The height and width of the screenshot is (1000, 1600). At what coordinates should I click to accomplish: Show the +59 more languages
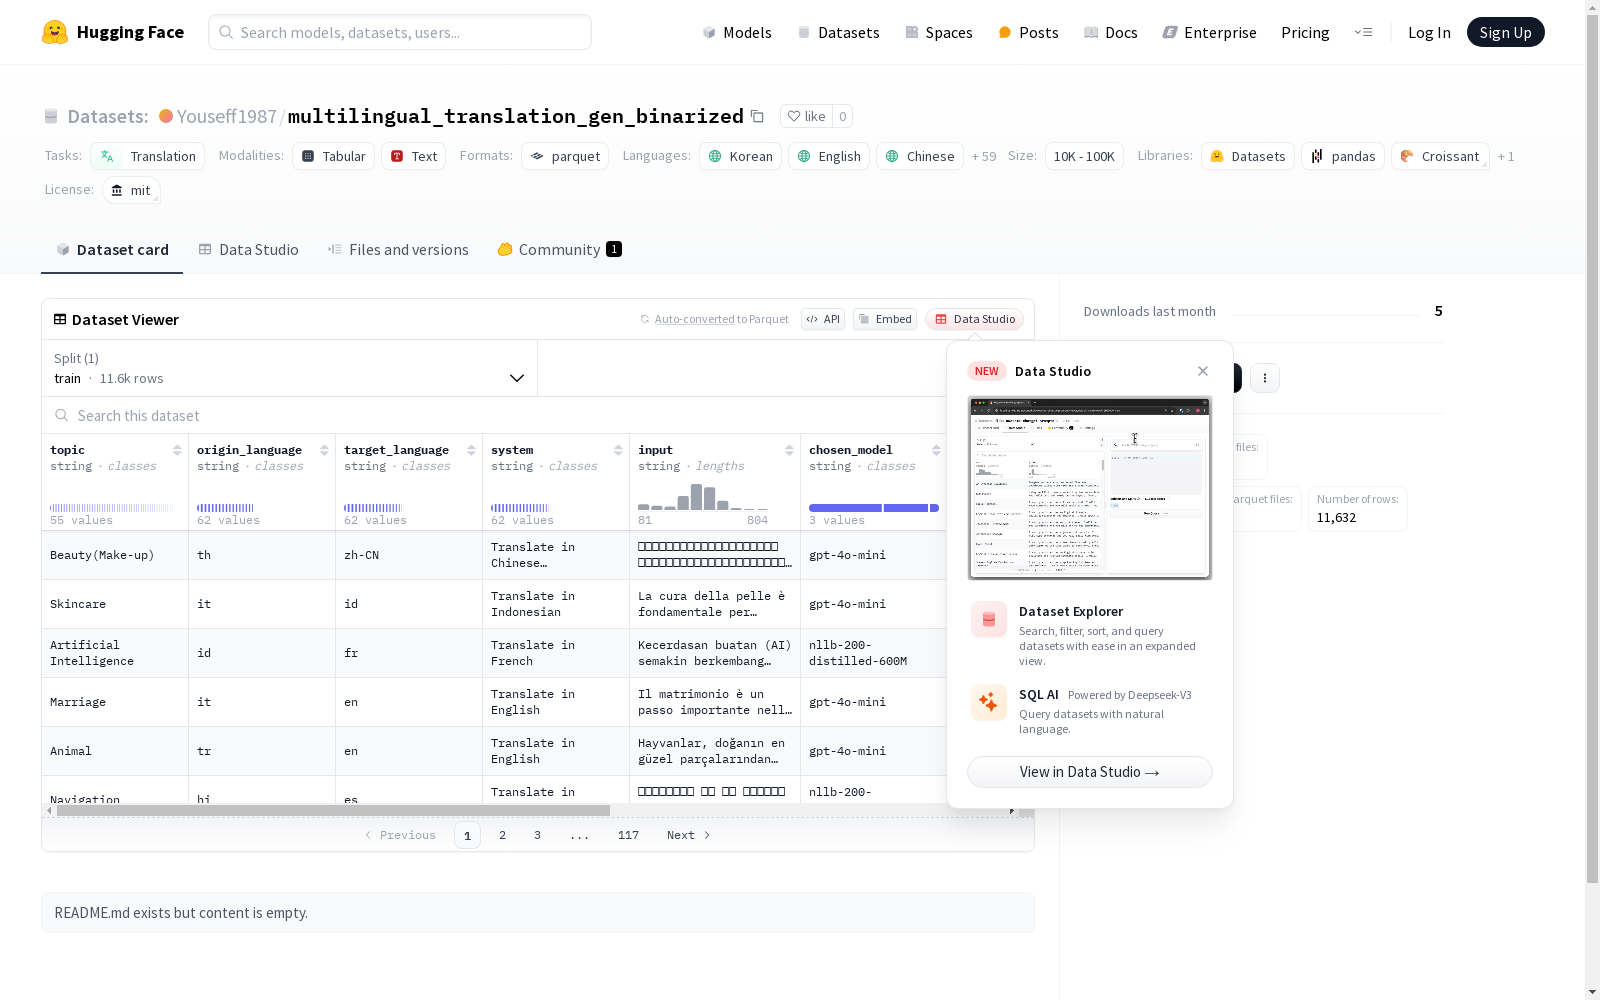pyautogui.click(x=984, y=156)
